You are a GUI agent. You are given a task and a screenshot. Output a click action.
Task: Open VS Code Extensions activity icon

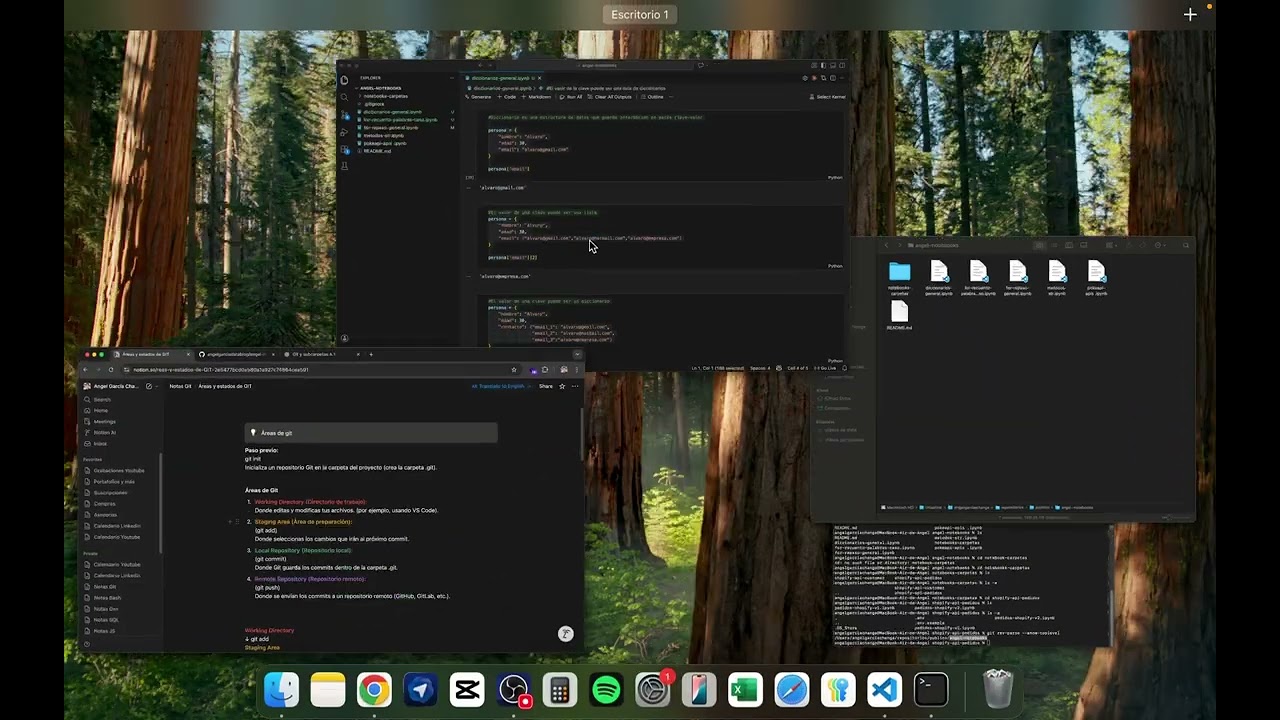point(344,149)
